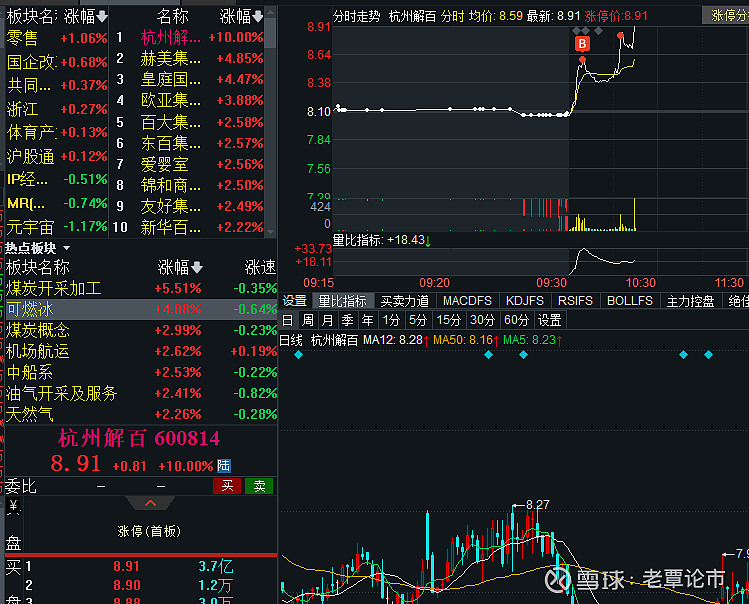
Task: Select 沪股通 sector row
Action: tap(57, 156)
